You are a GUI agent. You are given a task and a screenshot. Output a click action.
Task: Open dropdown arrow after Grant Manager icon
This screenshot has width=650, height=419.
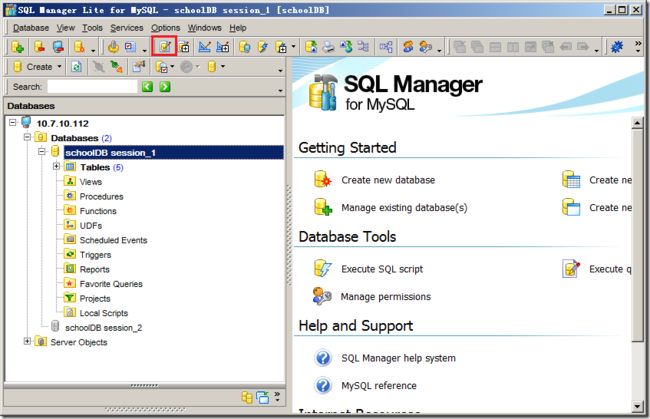point(439,51)
